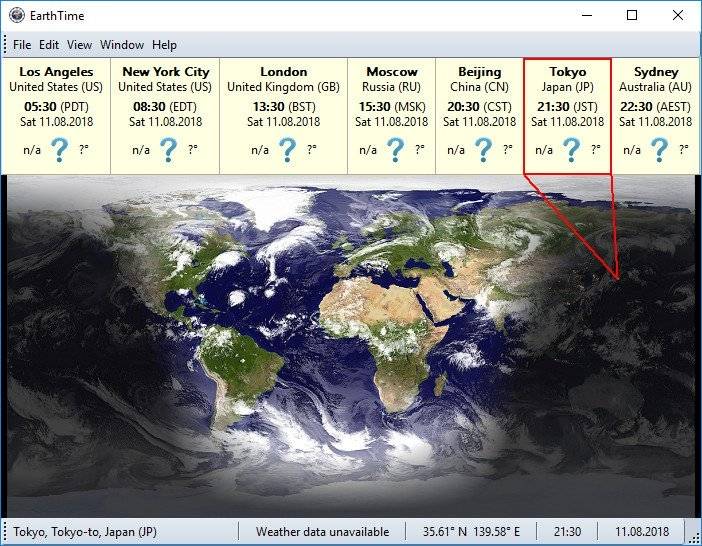The width and height of the screenshot is (702, 546).
Task: Click the Tokyo weather question mark icon
Action: tap(572, 149)
